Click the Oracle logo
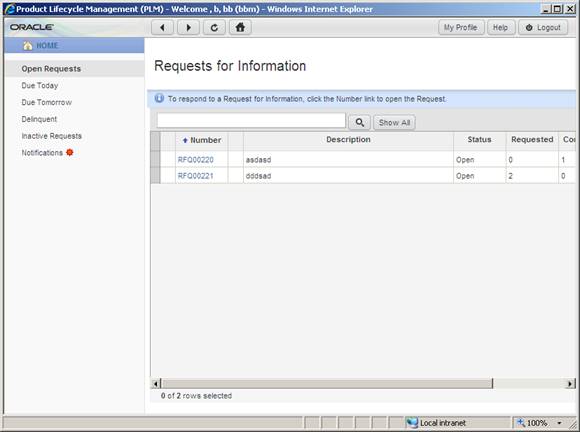 coord(32,27)
